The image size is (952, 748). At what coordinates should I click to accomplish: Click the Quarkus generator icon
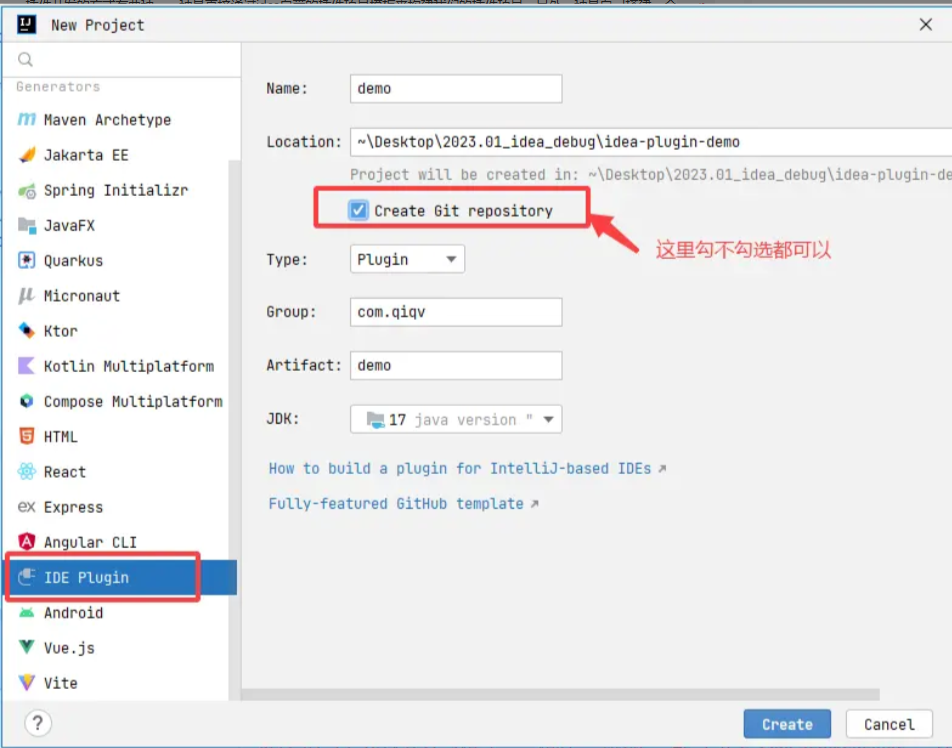tap(27, 260)
